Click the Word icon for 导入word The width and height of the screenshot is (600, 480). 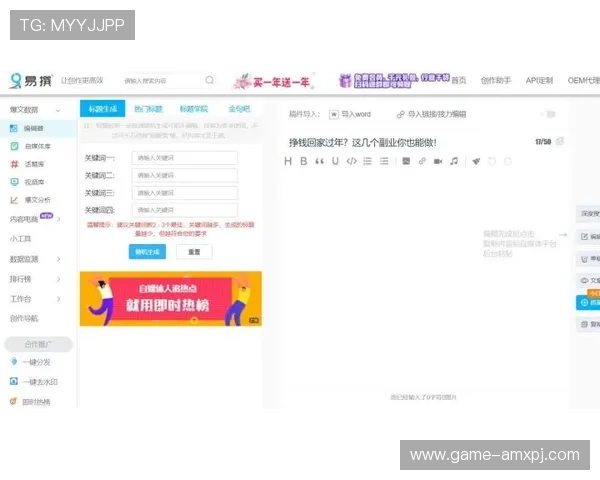(x=334, y=114)
